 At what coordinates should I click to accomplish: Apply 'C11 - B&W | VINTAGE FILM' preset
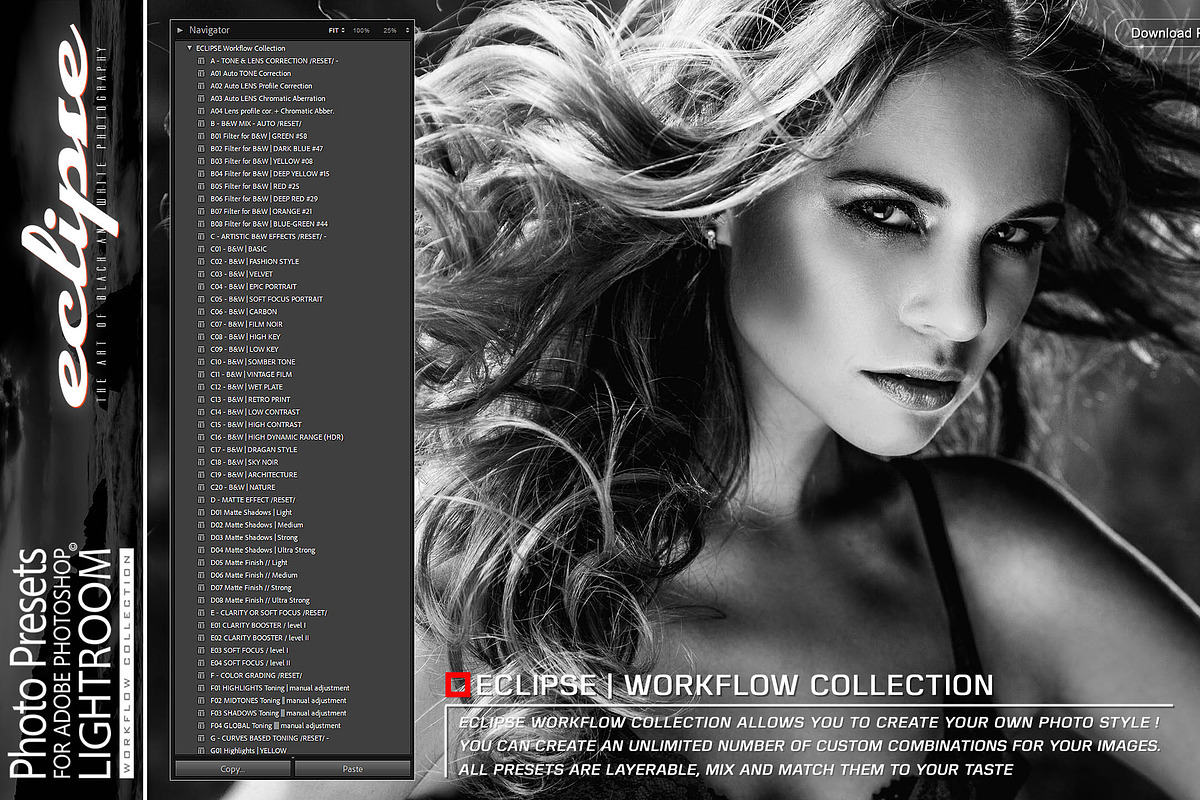coord(251,374)
